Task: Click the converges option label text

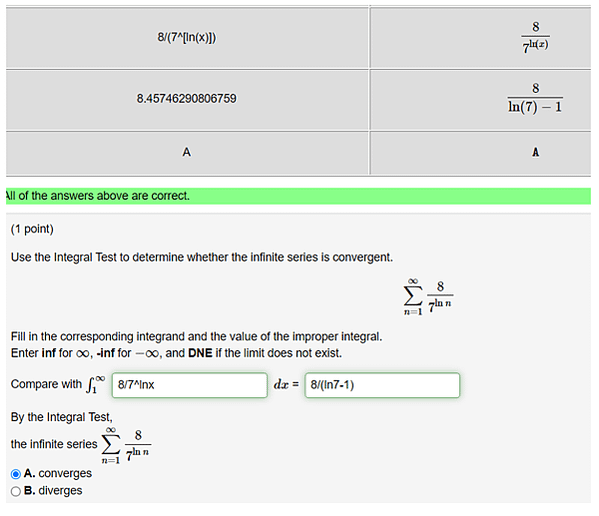Action: click(65, 474)
